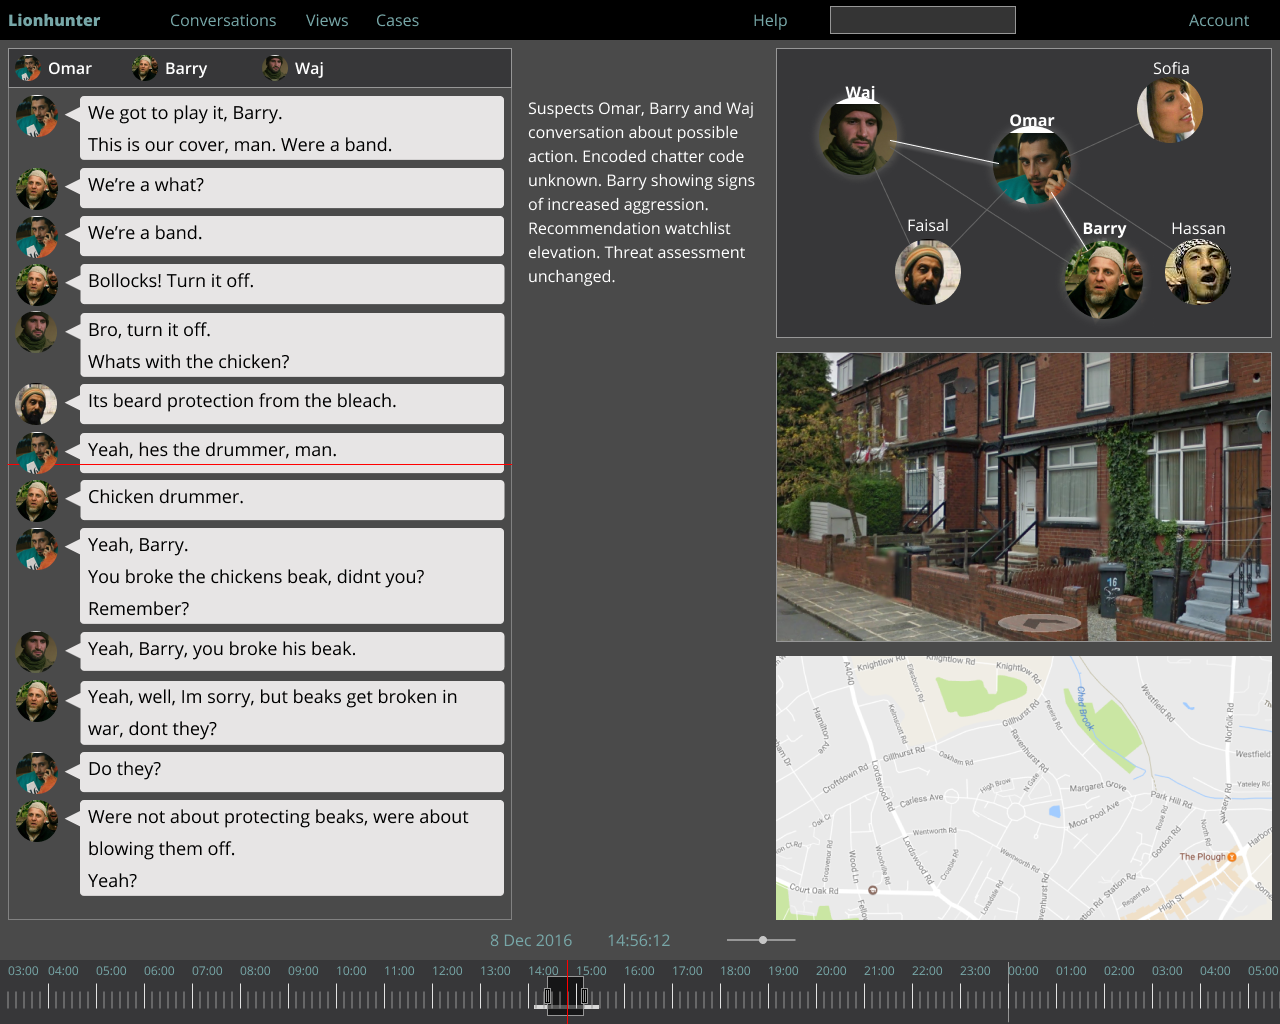Click the Sofia node in the network graph

point(1169,109)
